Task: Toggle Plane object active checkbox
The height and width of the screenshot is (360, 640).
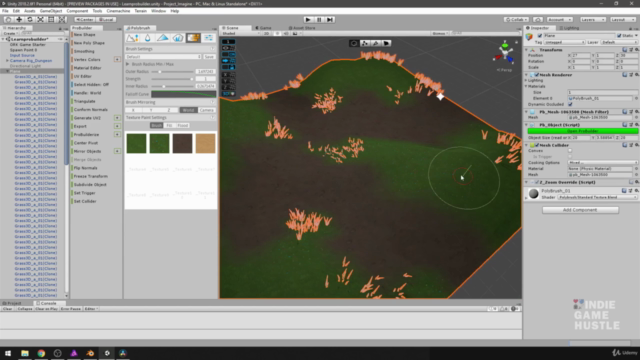Action: point(540,36)
